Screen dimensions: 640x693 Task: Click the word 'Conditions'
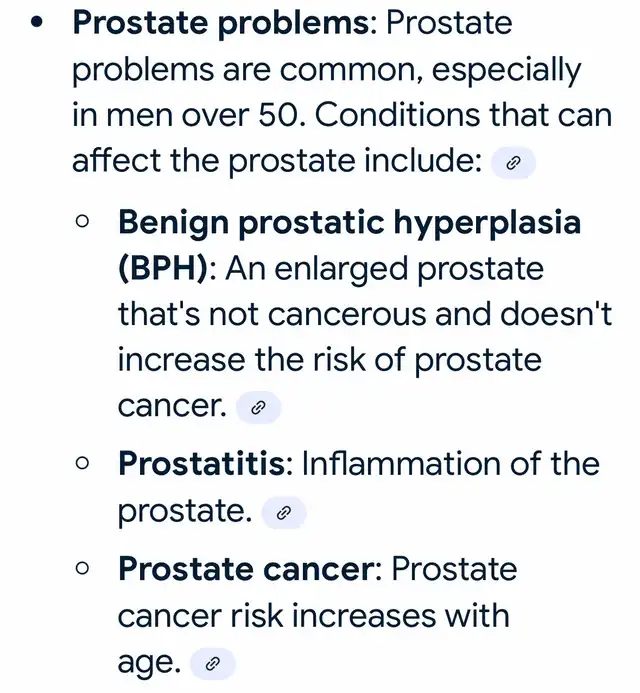(x=396, y=115)
